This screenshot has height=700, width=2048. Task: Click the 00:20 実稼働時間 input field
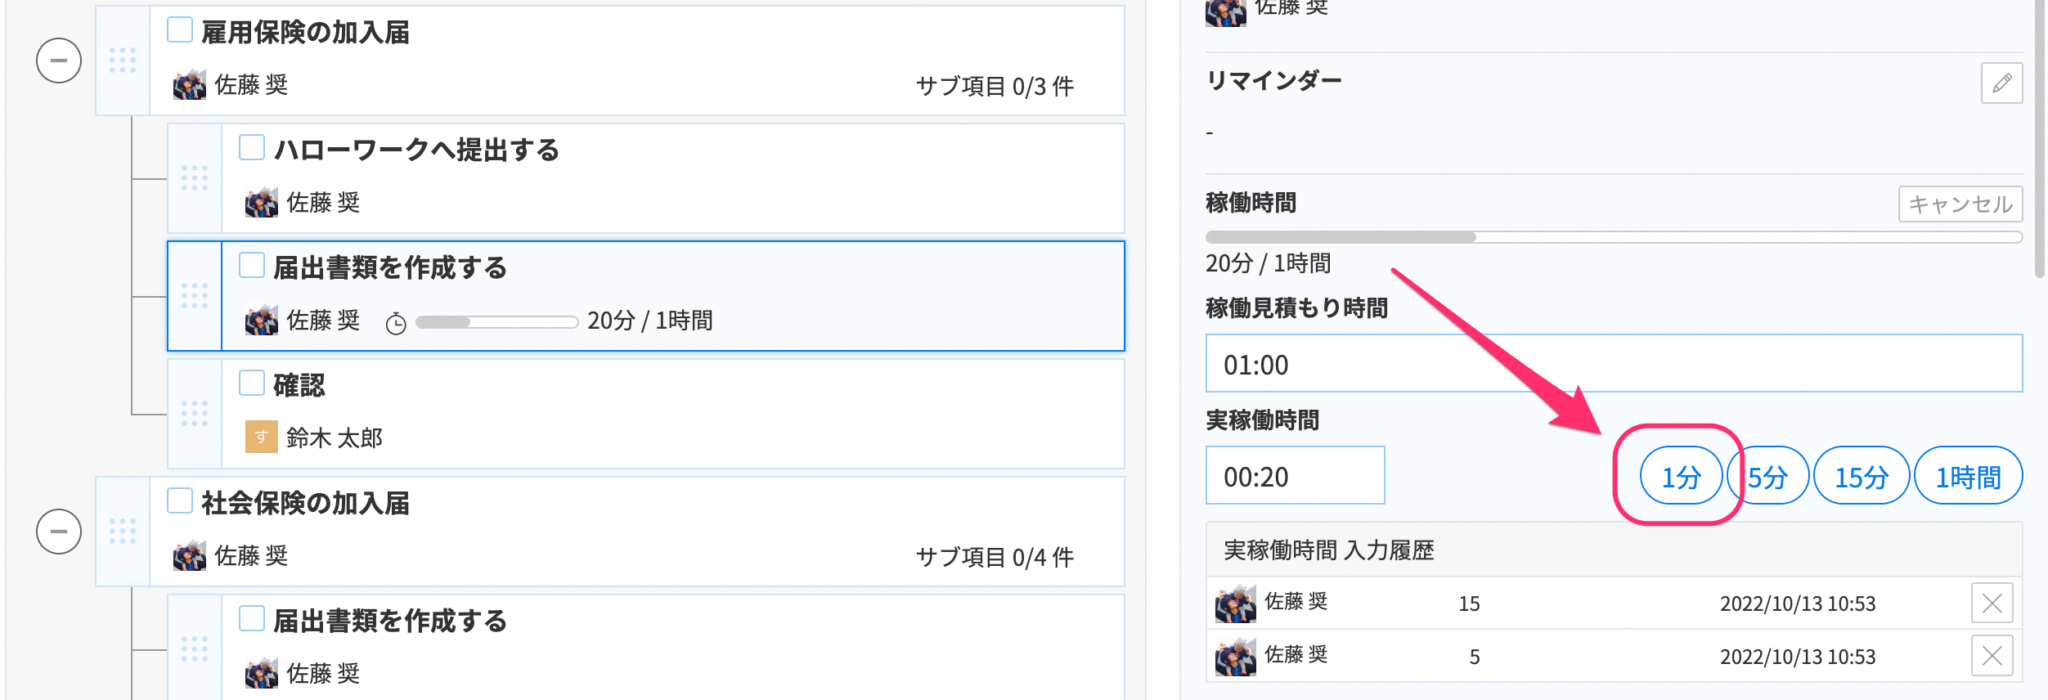(x=1294, y=475)
